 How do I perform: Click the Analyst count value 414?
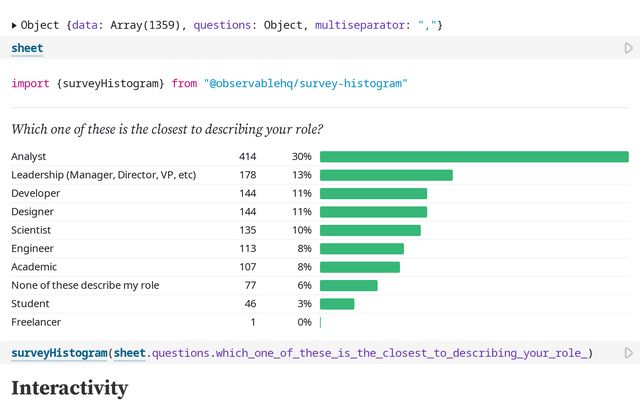[x=248, y=157]
